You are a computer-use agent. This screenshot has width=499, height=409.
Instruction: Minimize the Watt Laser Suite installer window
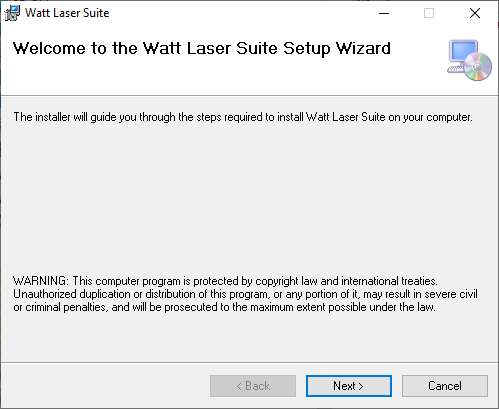click(384, 13)
